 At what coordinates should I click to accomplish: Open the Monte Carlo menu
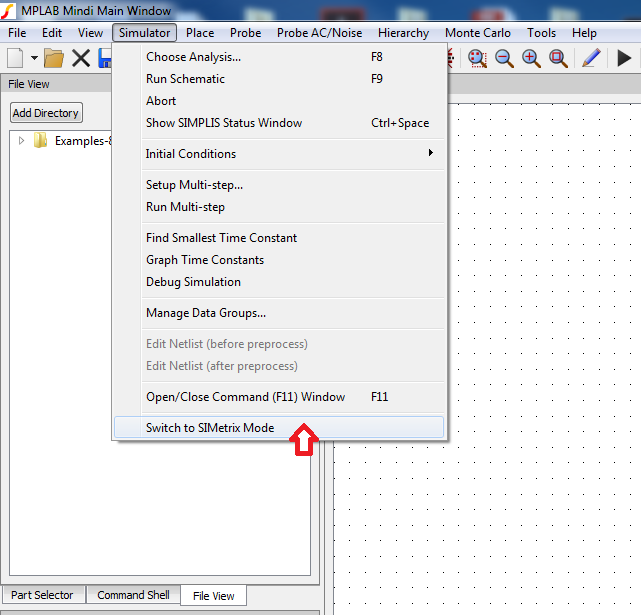[x=477, y=33]
